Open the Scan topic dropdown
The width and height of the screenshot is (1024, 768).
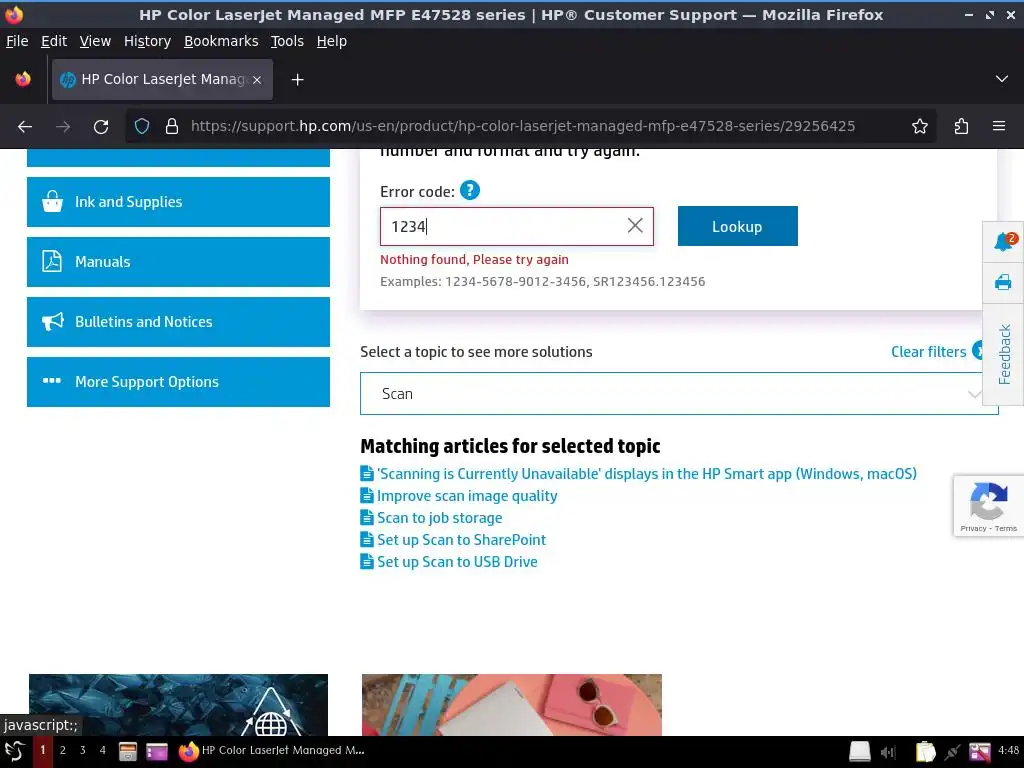click(x=679, y=394)
